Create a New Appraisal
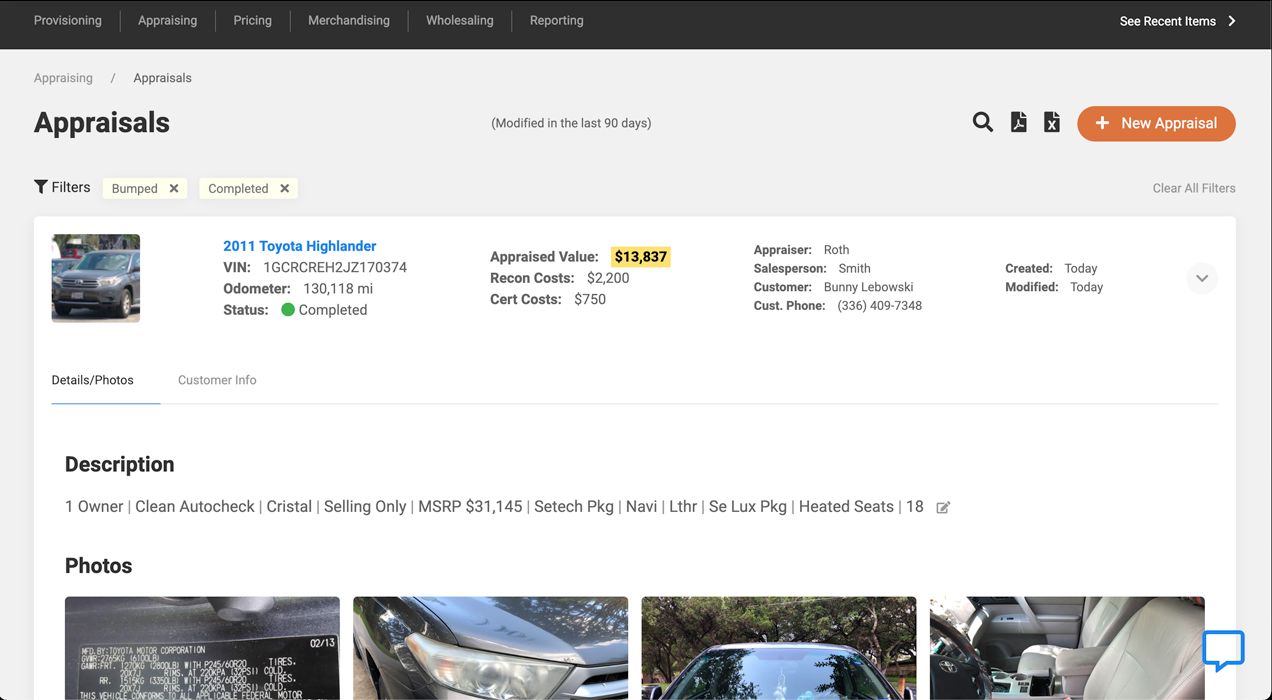 pyautogui.click(x=1156, y=123)
